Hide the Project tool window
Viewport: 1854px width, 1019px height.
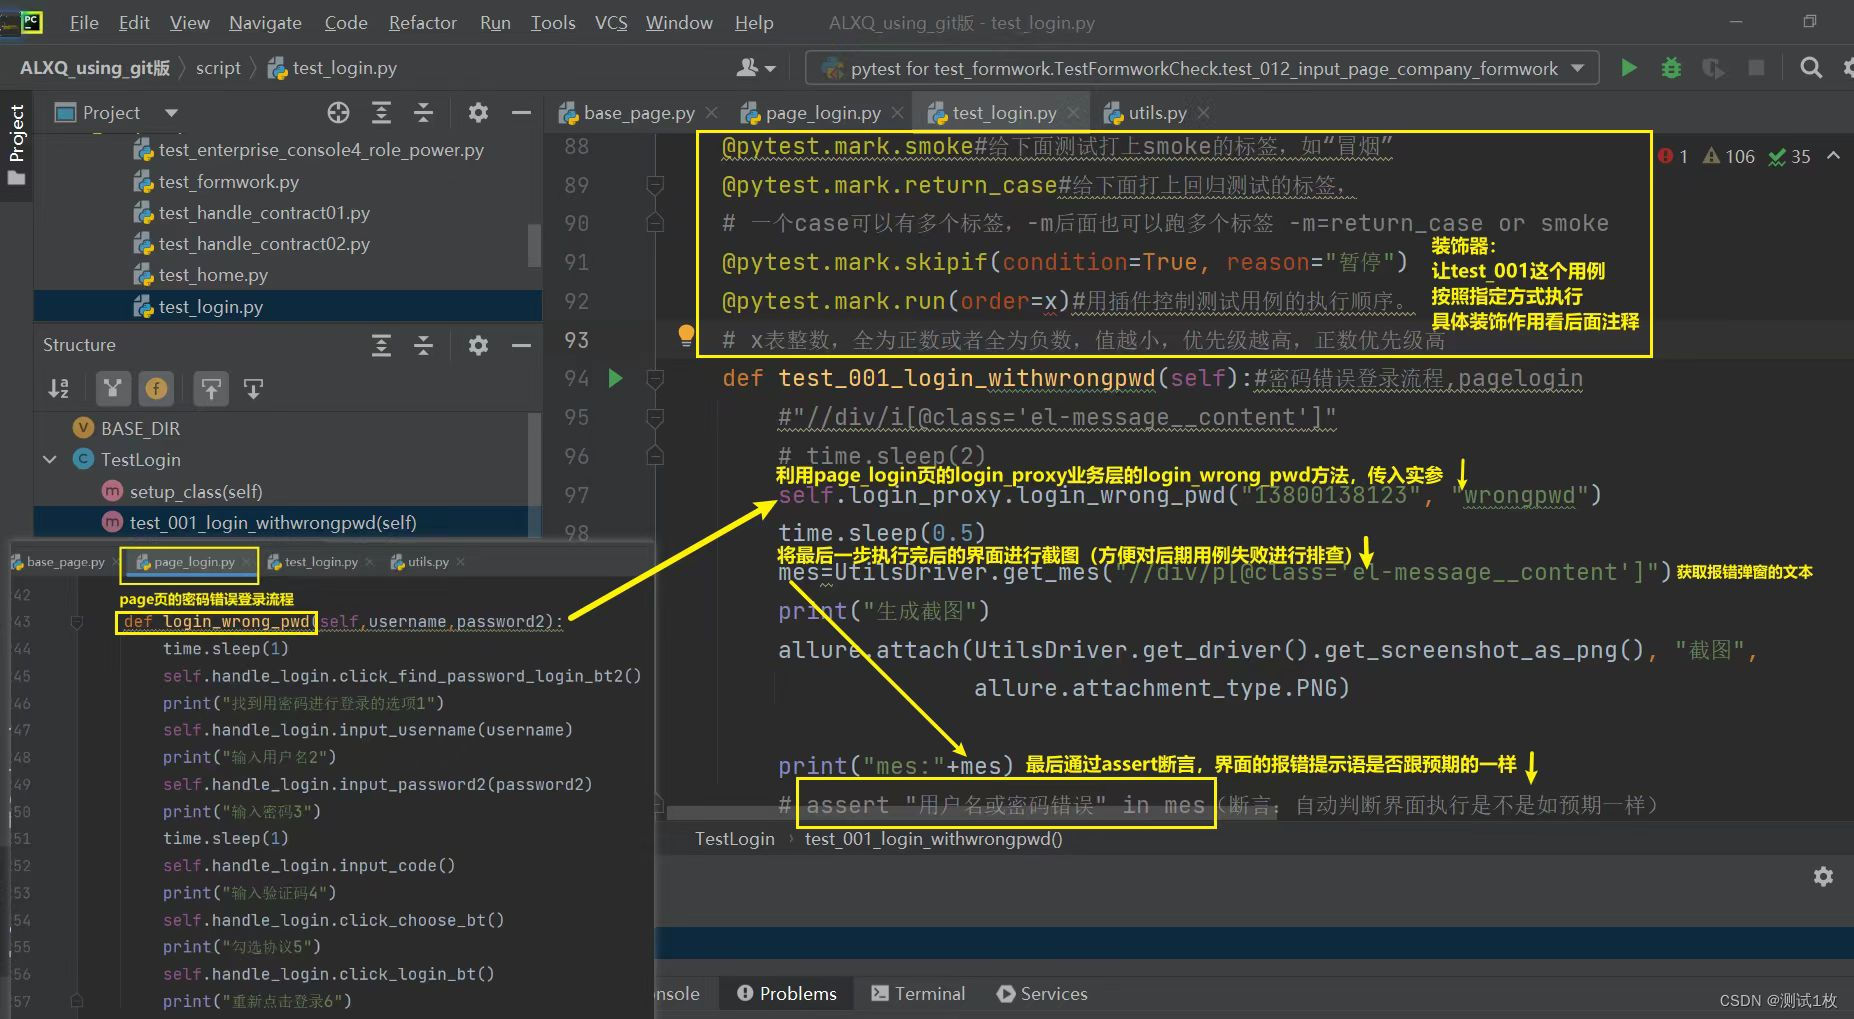(x=521, y=113)
